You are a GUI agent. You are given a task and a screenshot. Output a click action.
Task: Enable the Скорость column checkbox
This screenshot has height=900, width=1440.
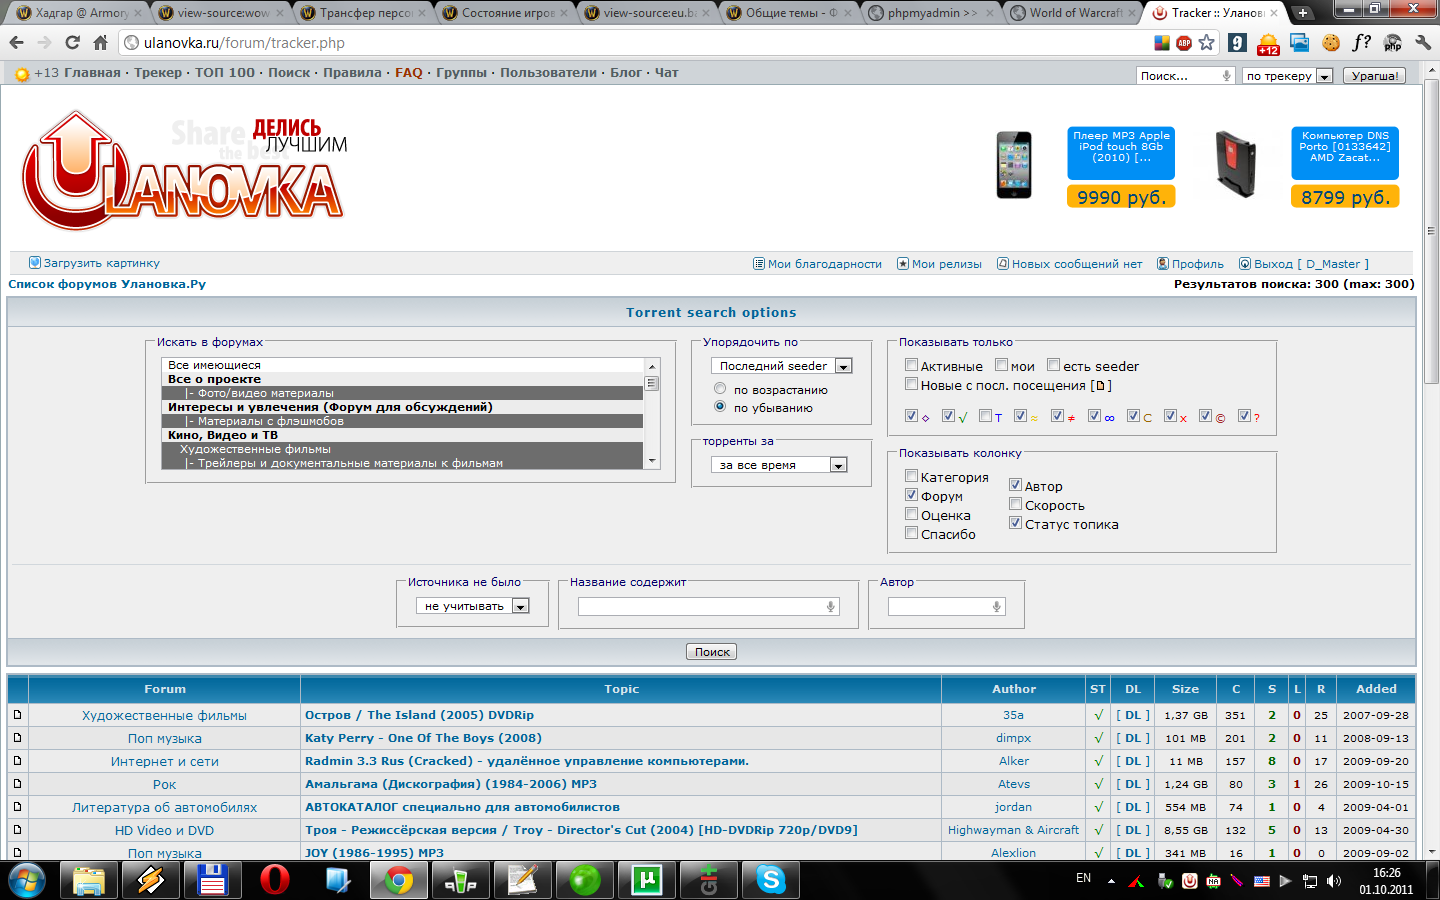1015,504
